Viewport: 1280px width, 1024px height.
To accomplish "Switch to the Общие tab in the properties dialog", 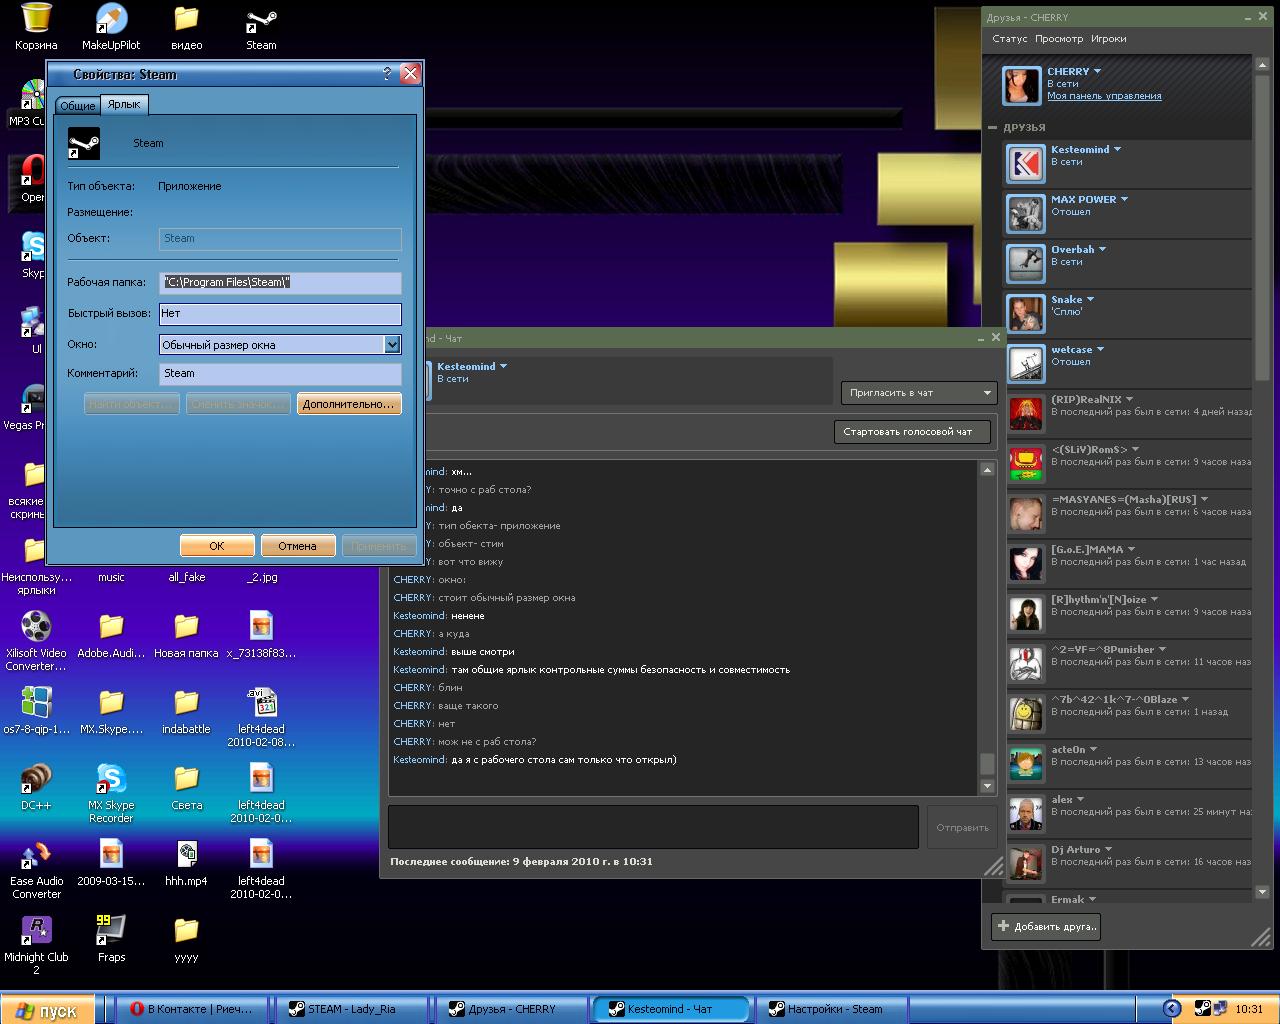I will pyautogui.click(x=77, y=105).
